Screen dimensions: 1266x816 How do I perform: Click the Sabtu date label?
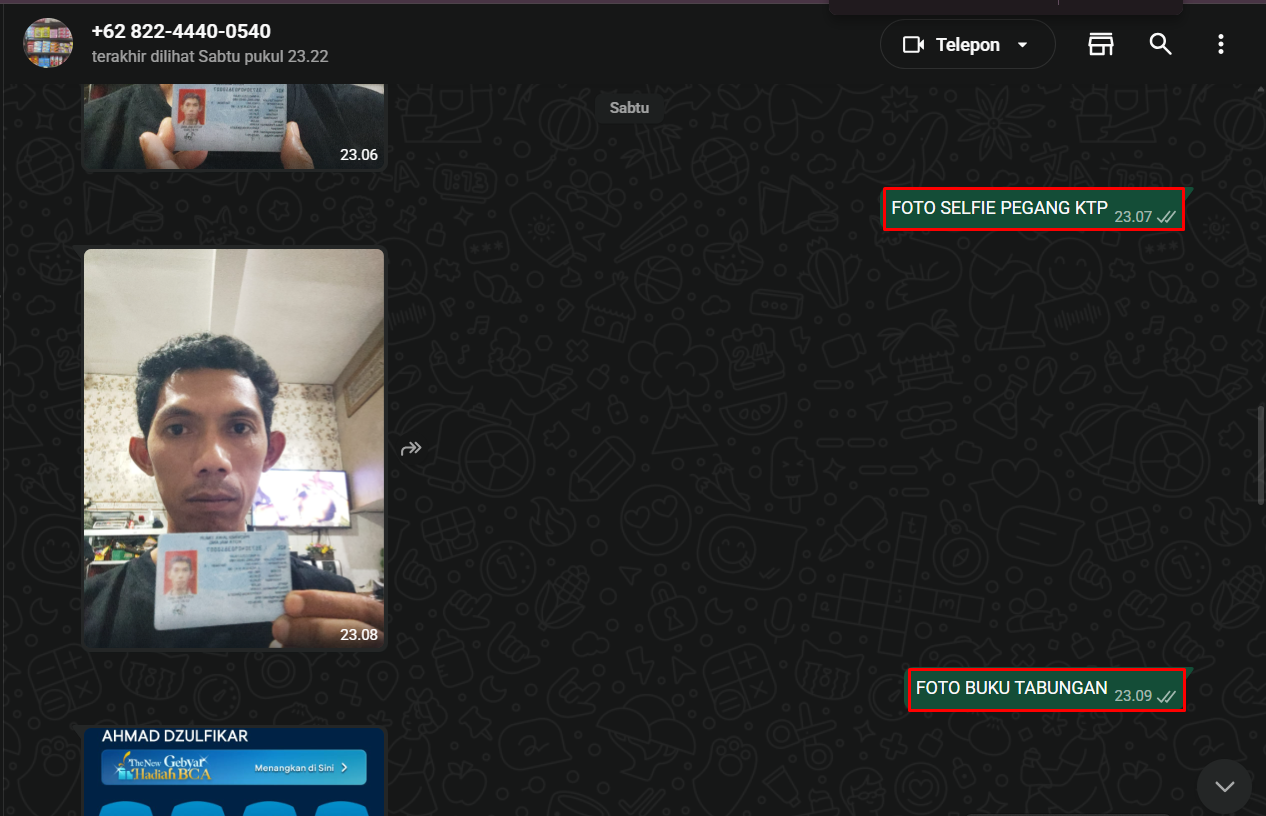629,107
